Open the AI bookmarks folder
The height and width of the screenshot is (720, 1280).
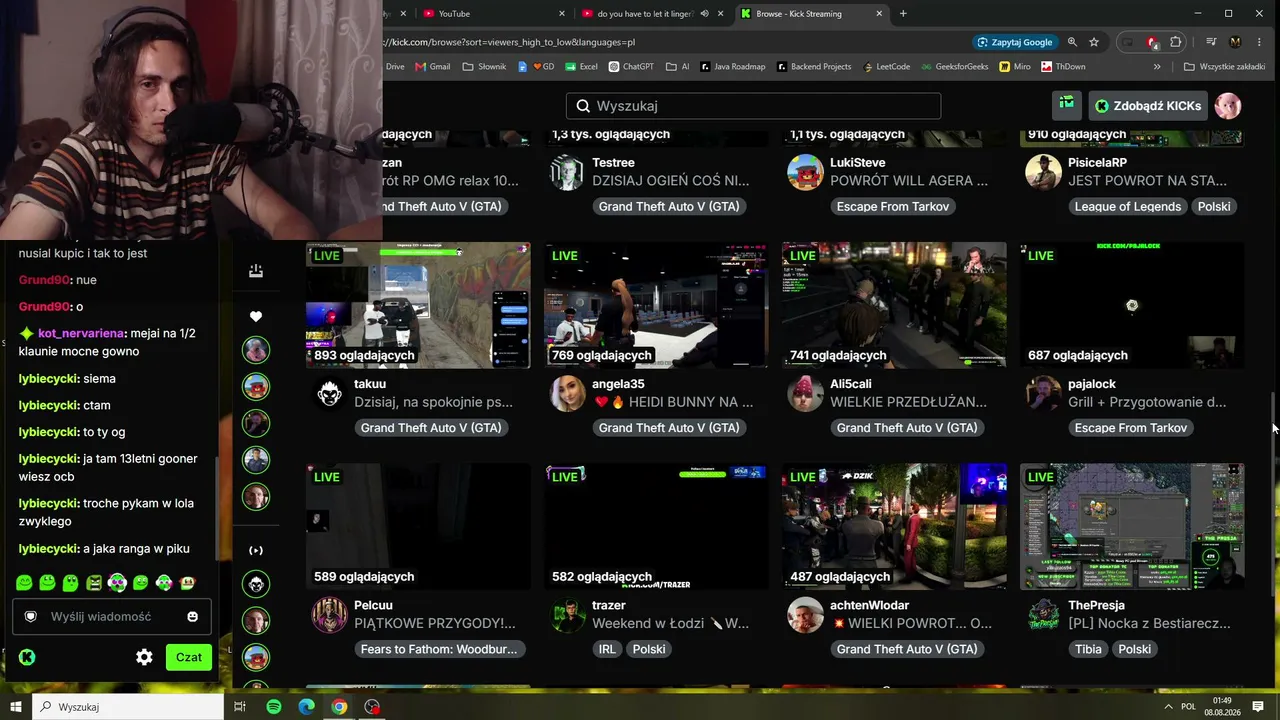click(x=677, y=67)
